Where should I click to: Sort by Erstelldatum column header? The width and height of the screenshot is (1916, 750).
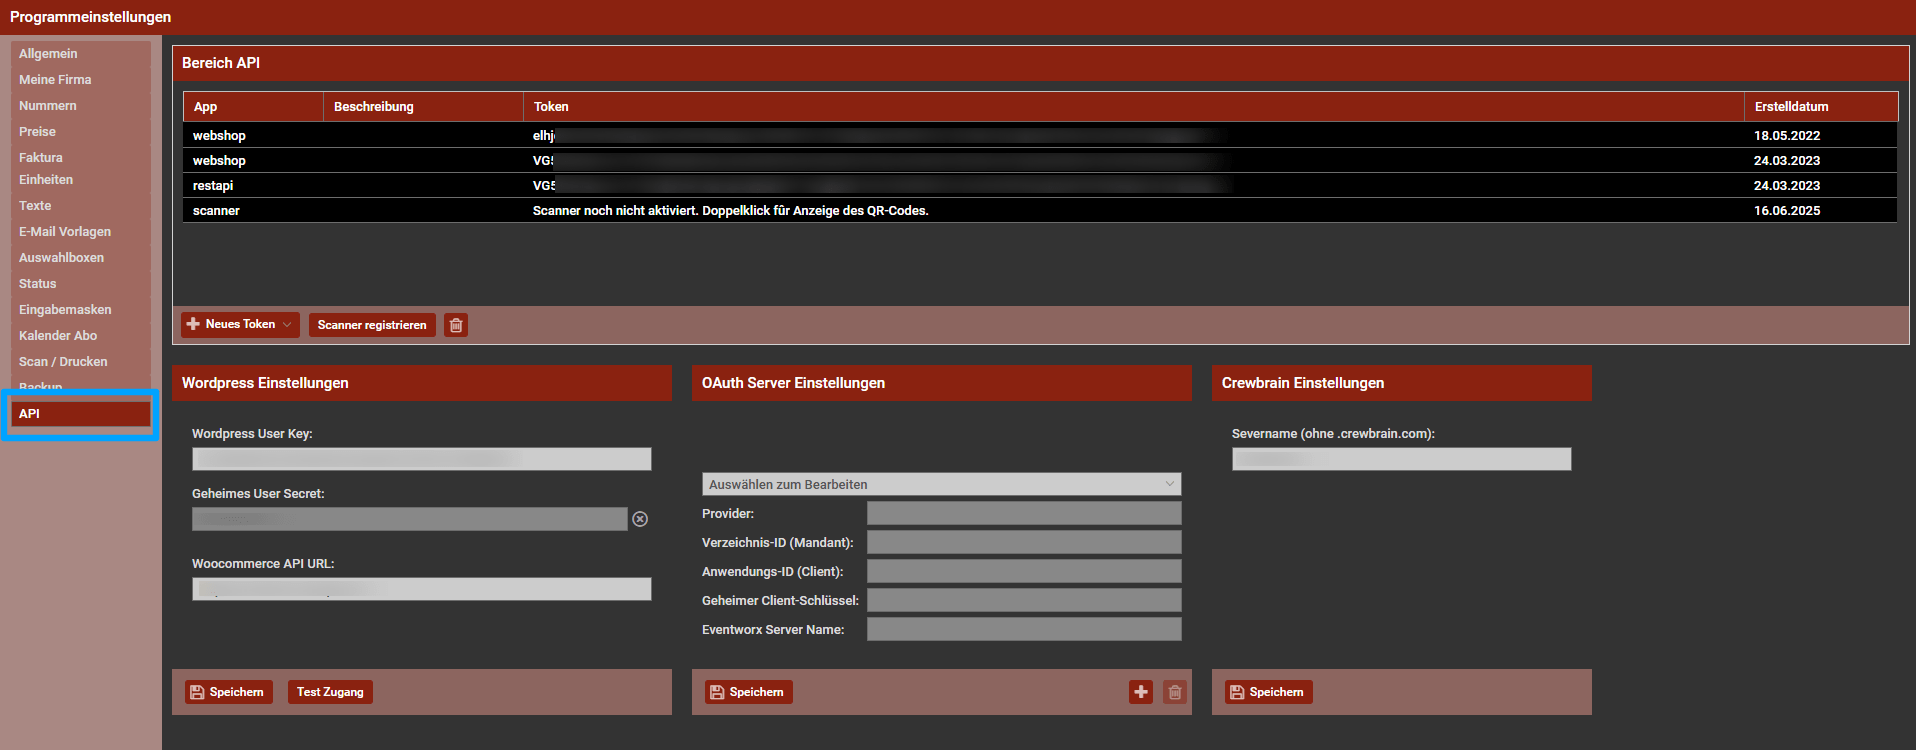click(1821, 107)
